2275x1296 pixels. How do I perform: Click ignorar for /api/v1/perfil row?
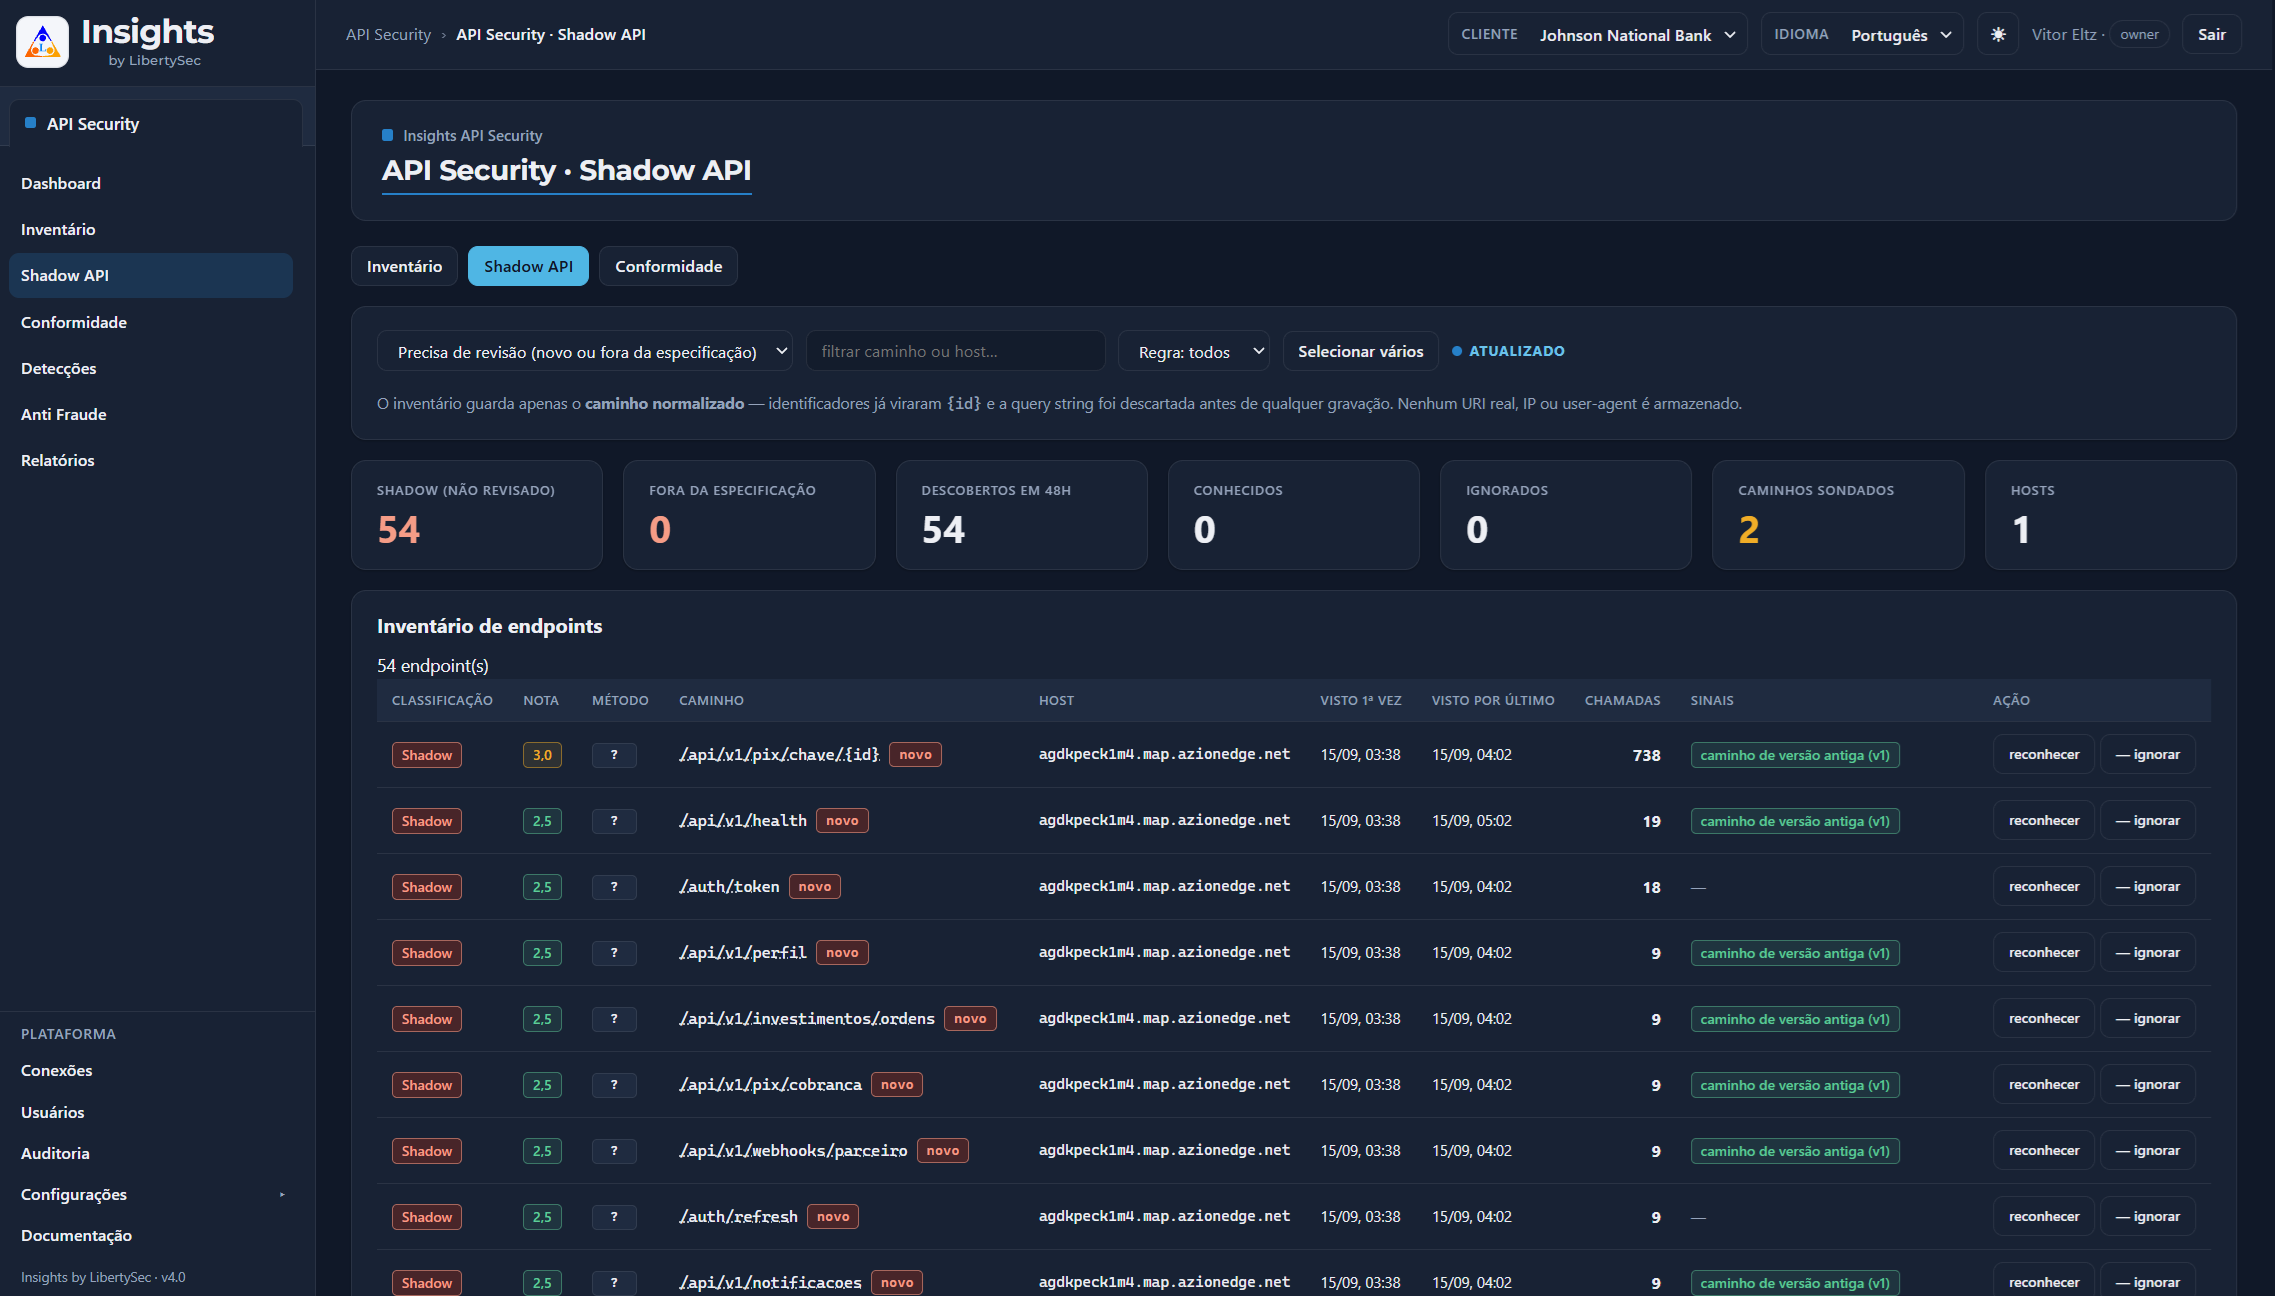coord(2147,952)
